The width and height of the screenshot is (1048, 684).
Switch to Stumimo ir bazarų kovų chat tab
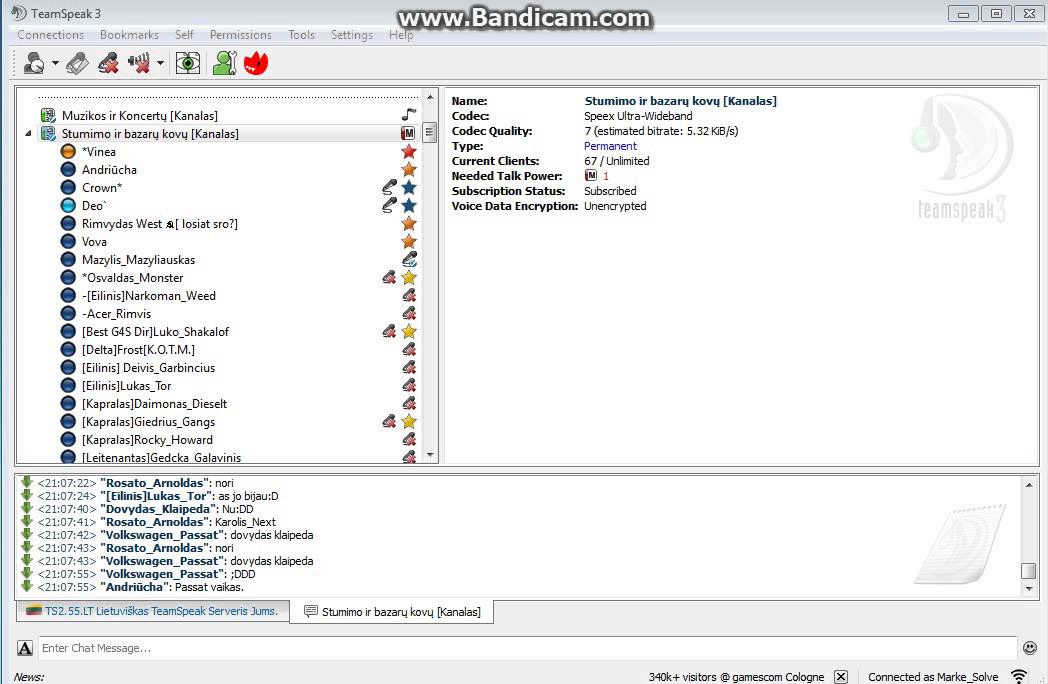[x=392, y=612]
